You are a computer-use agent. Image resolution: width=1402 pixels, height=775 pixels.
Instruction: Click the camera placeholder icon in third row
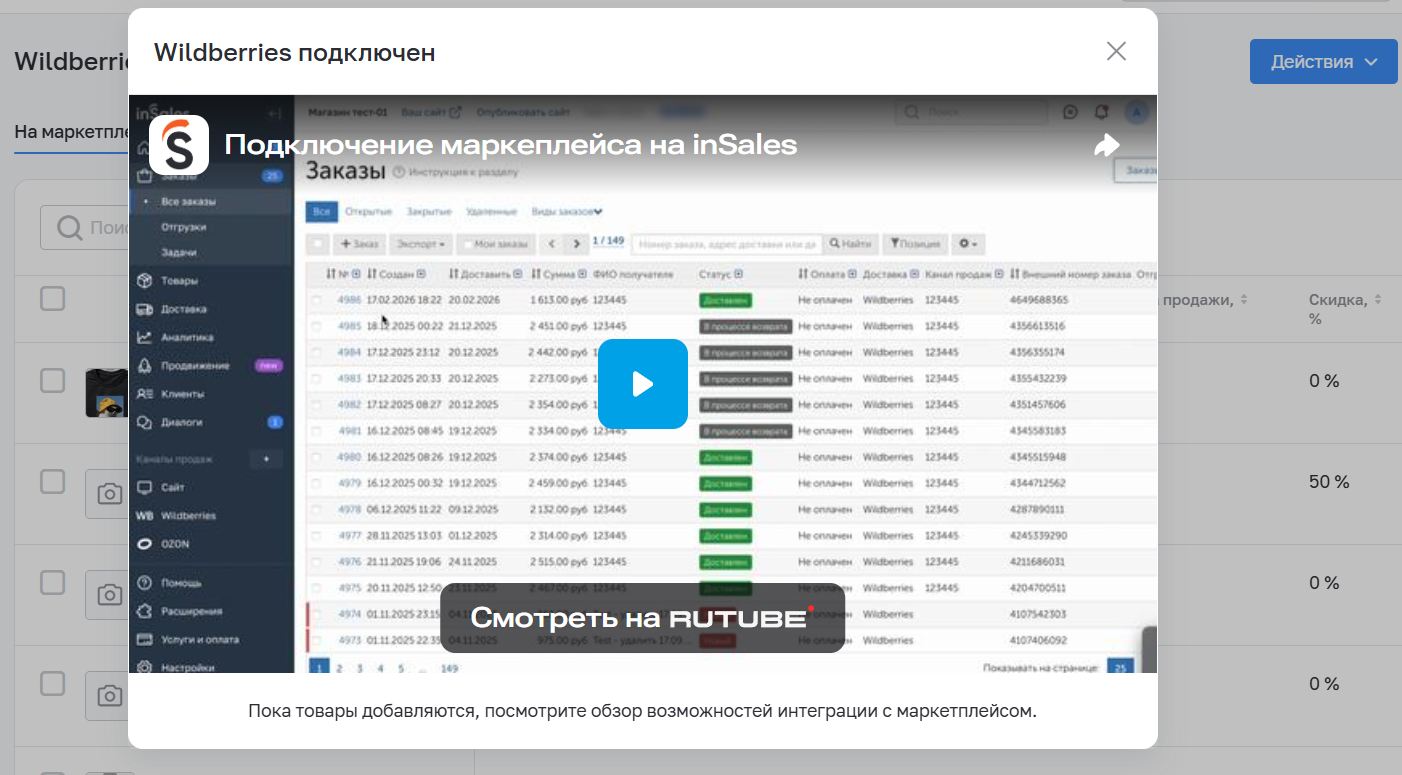tap(108, 595)
